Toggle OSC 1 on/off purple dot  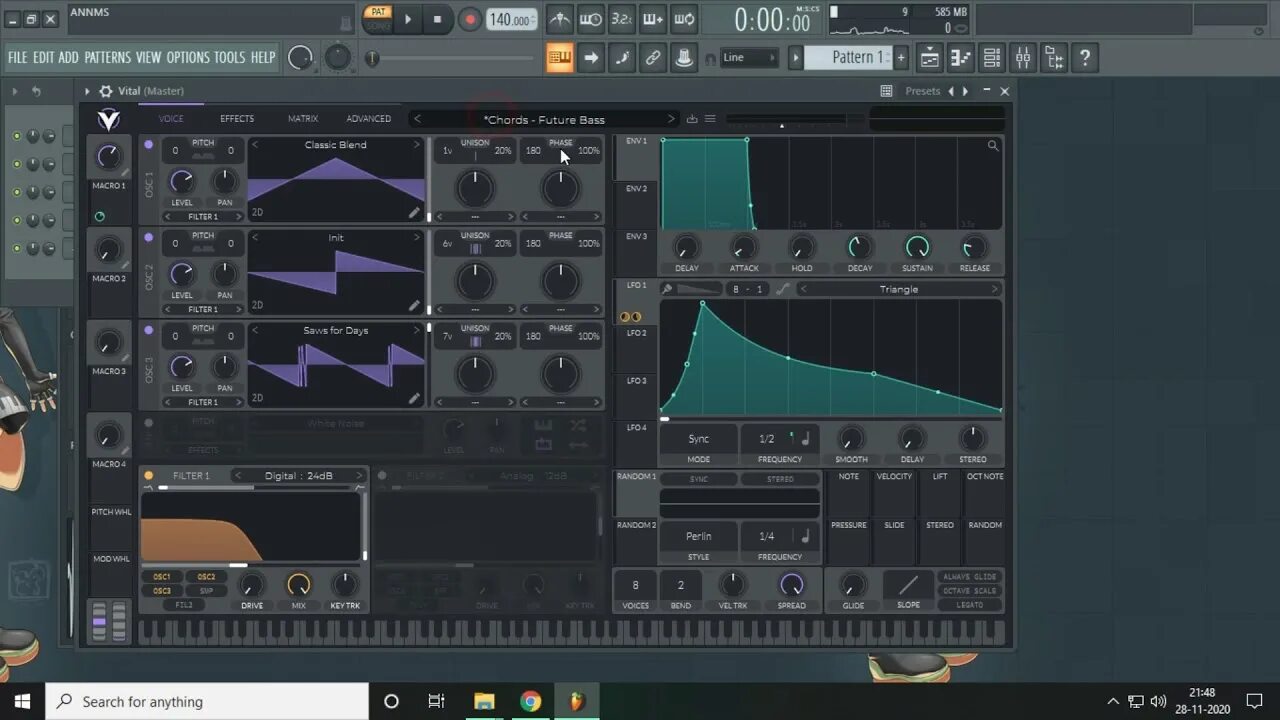149,145
